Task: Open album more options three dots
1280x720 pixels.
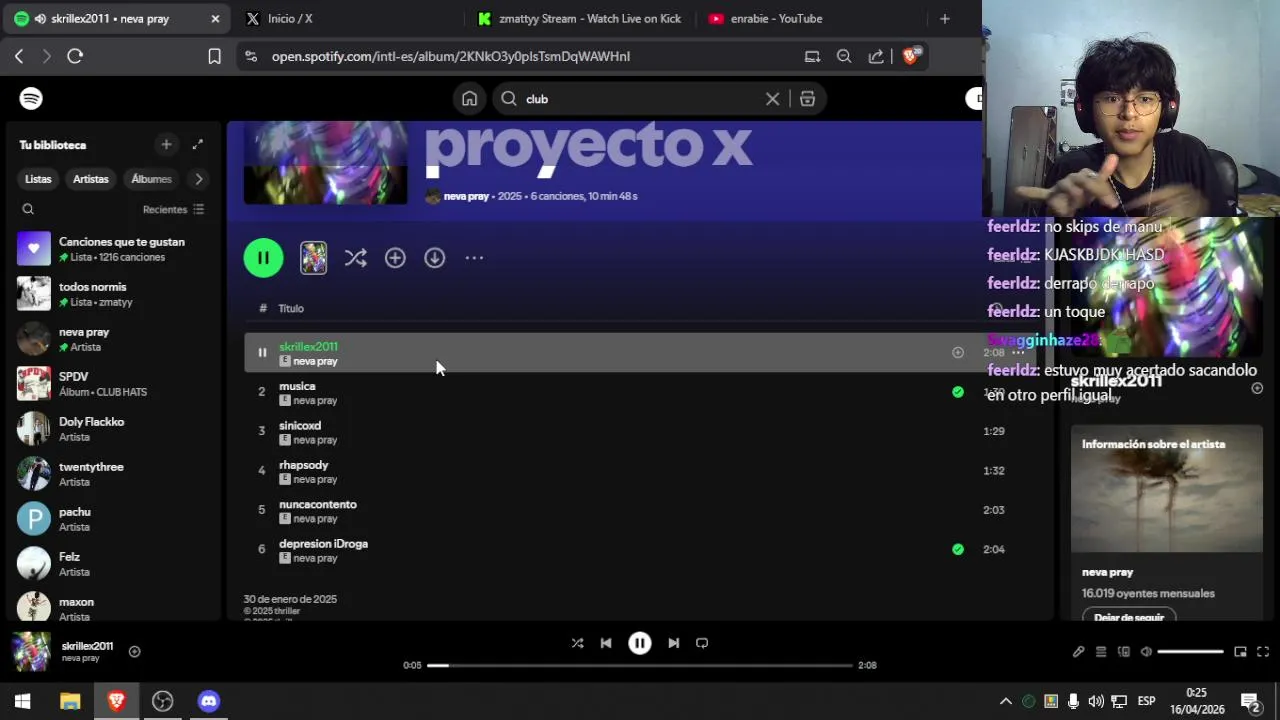Action: click(x=474, y=258)
